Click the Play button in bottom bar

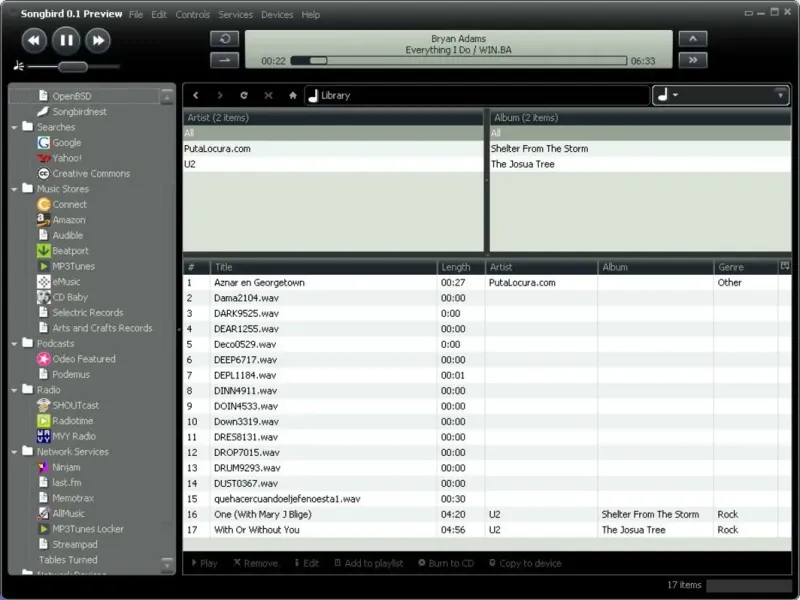(x=204, y=563)
